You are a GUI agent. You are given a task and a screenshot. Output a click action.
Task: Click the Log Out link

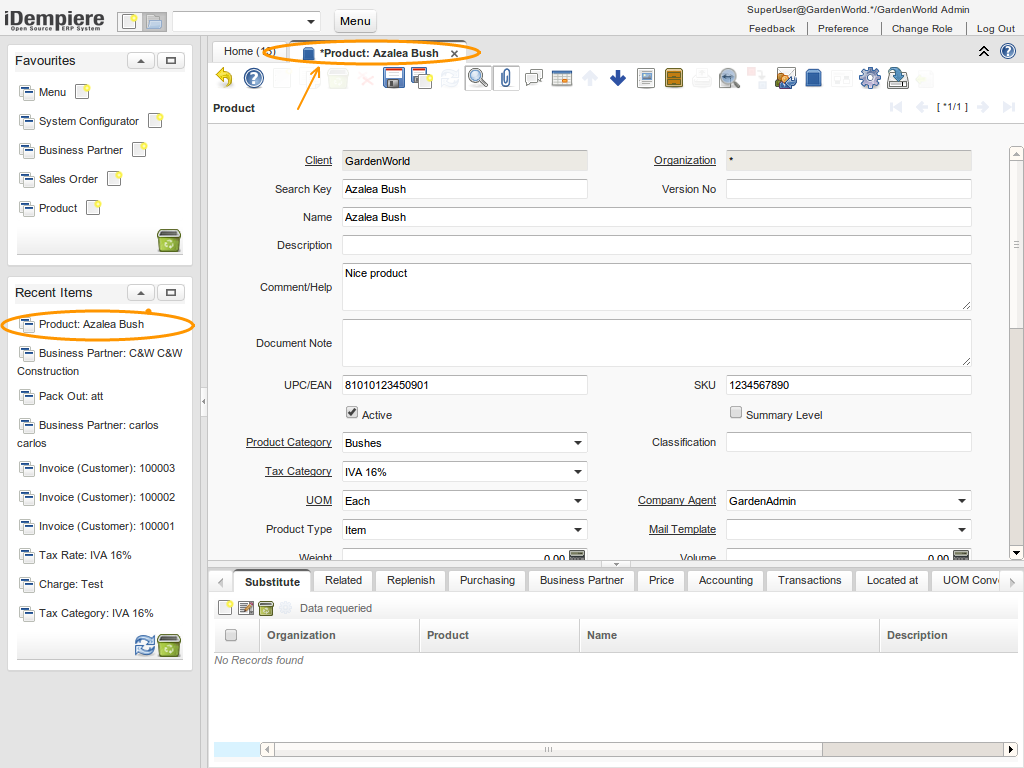(995, 28)
